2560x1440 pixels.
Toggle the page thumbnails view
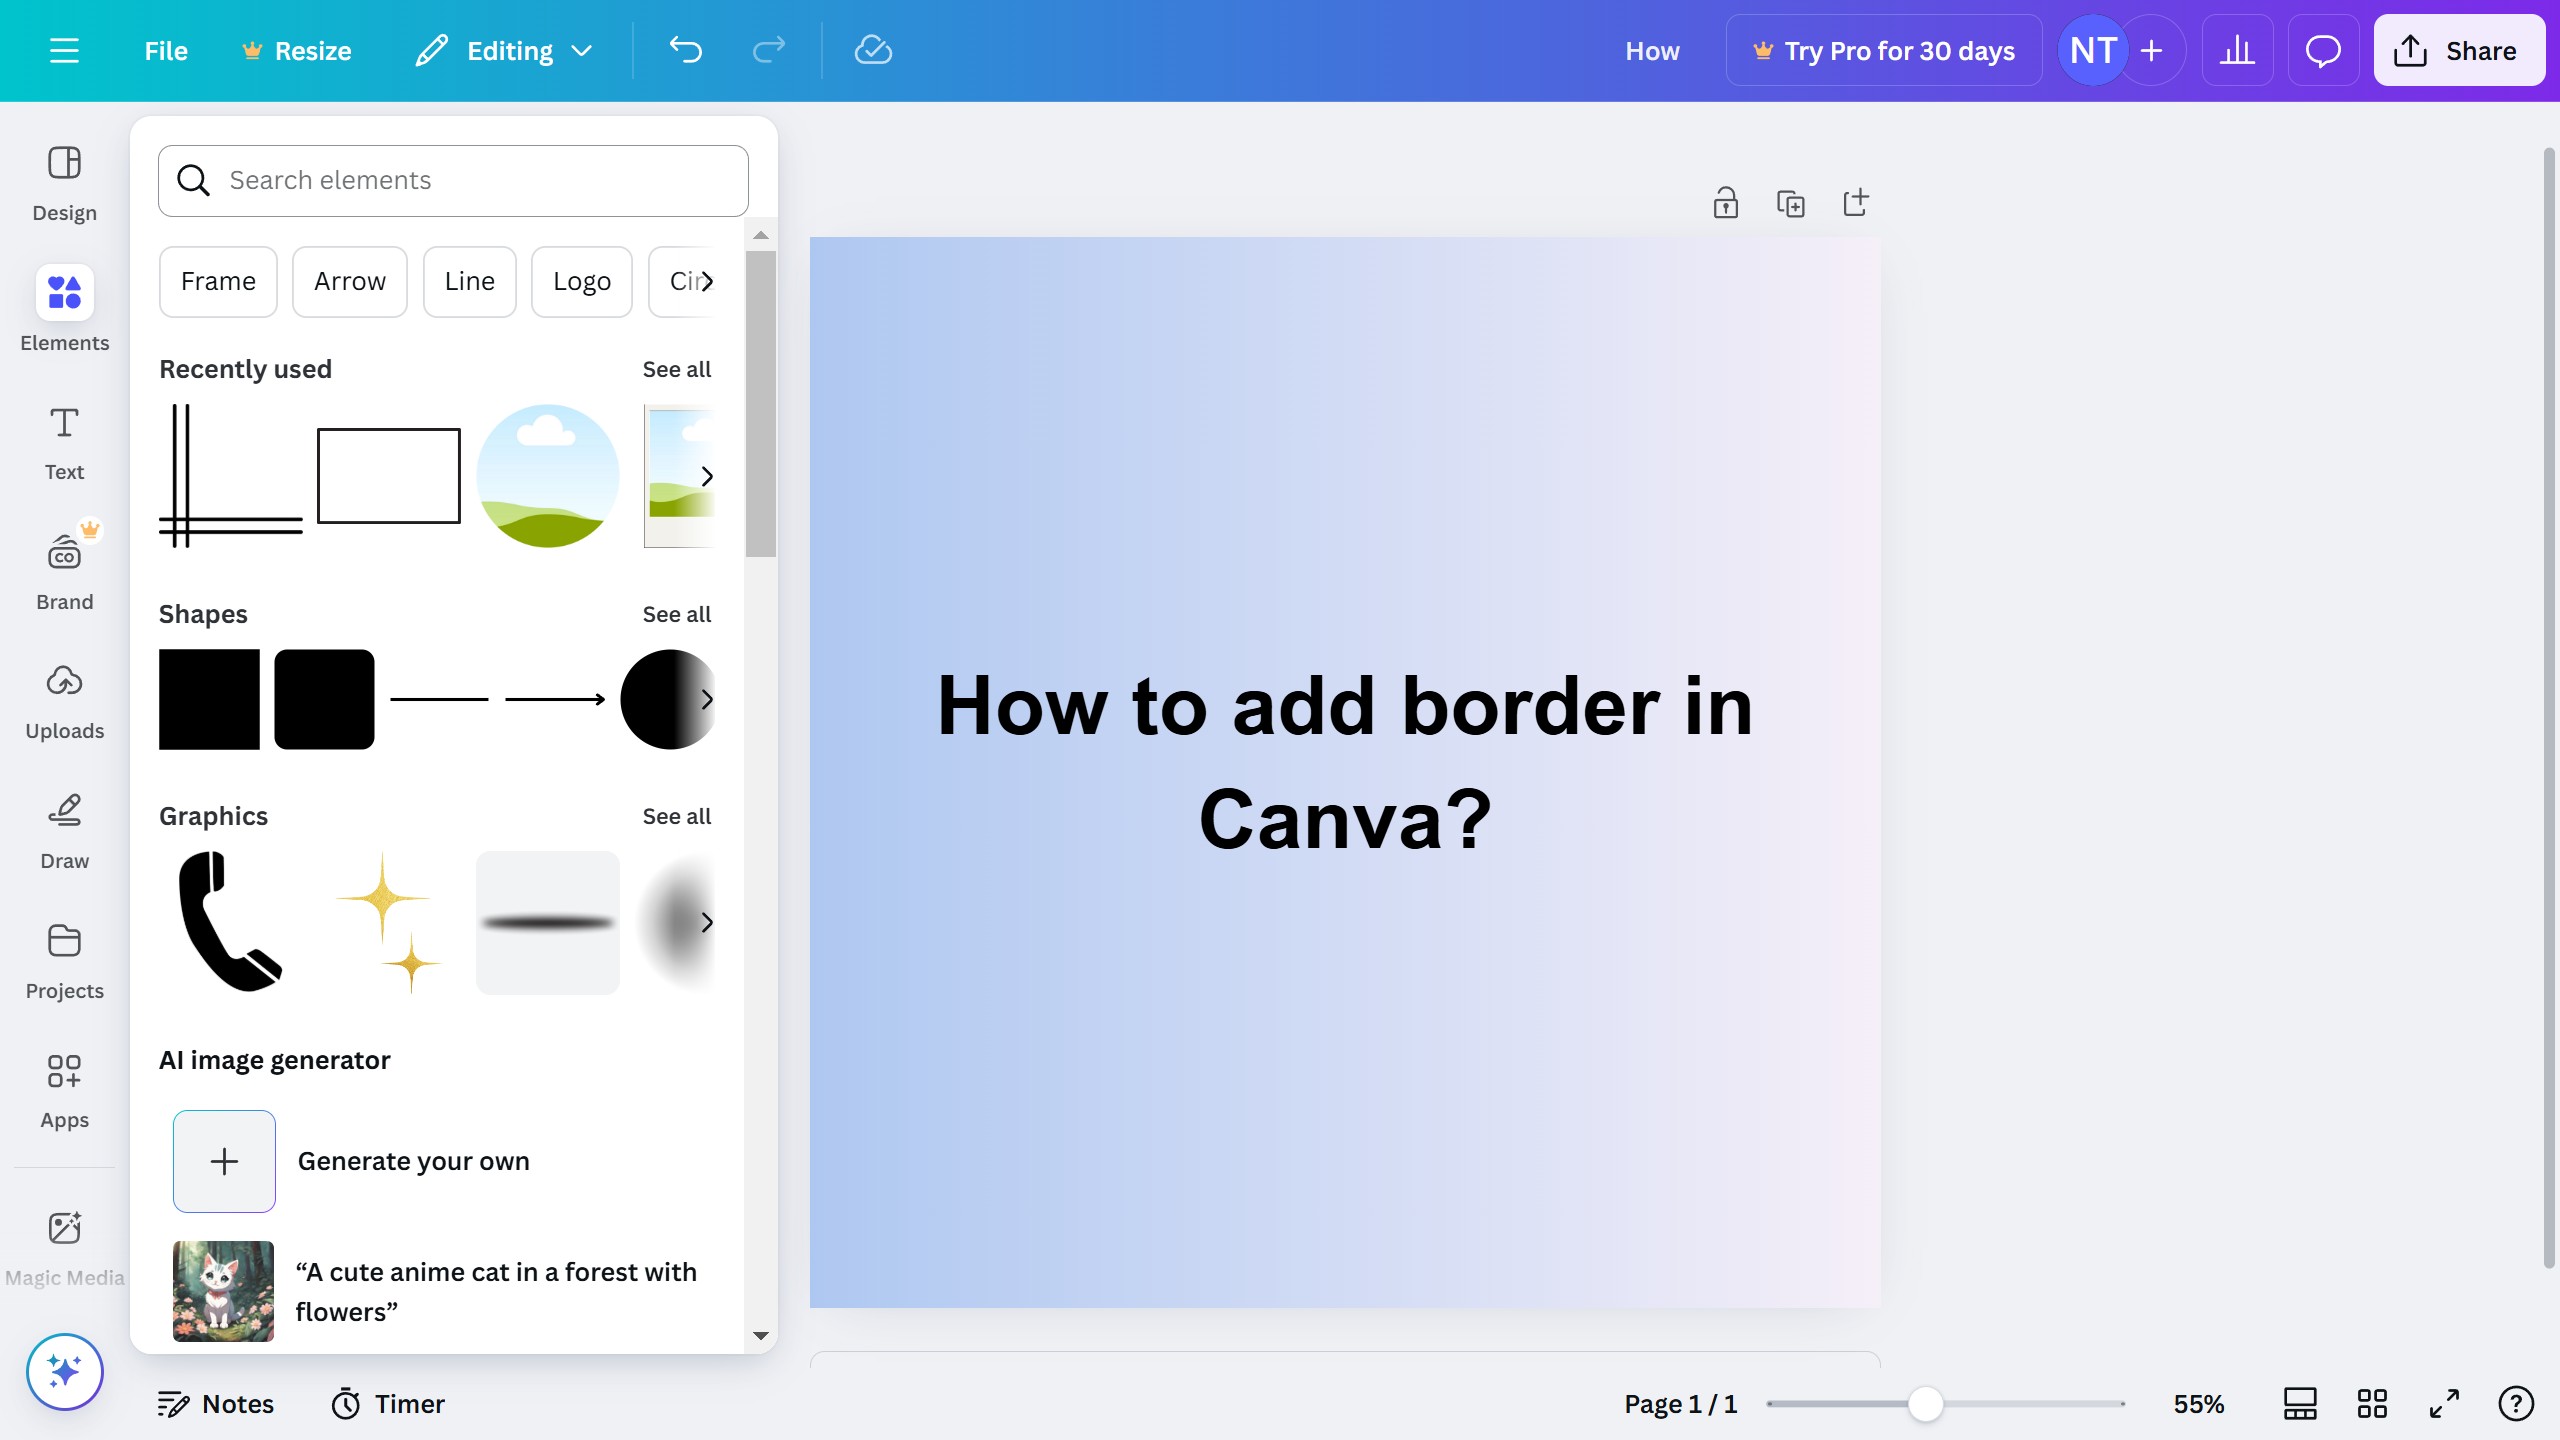click(x=2300, y=1403)
